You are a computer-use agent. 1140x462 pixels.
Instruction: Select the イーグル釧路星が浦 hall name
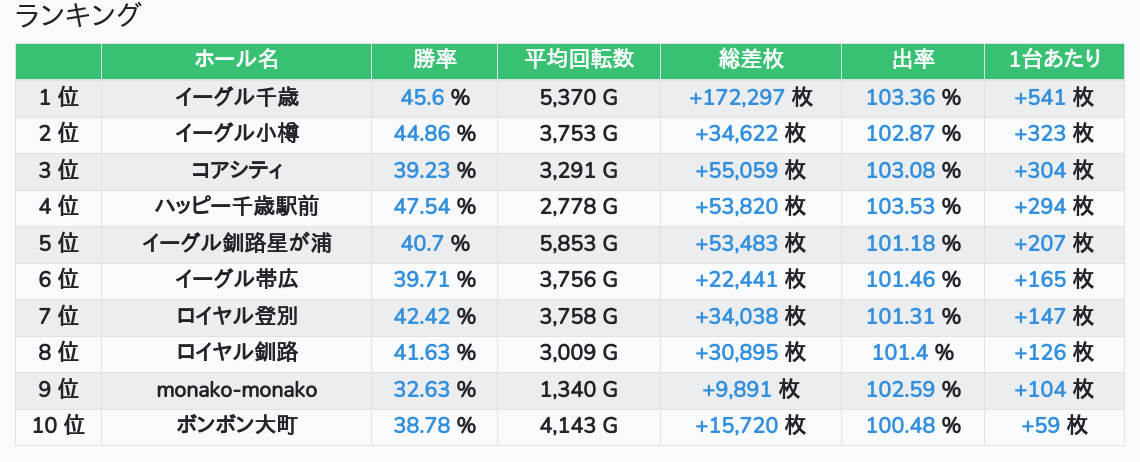point(236,243)
